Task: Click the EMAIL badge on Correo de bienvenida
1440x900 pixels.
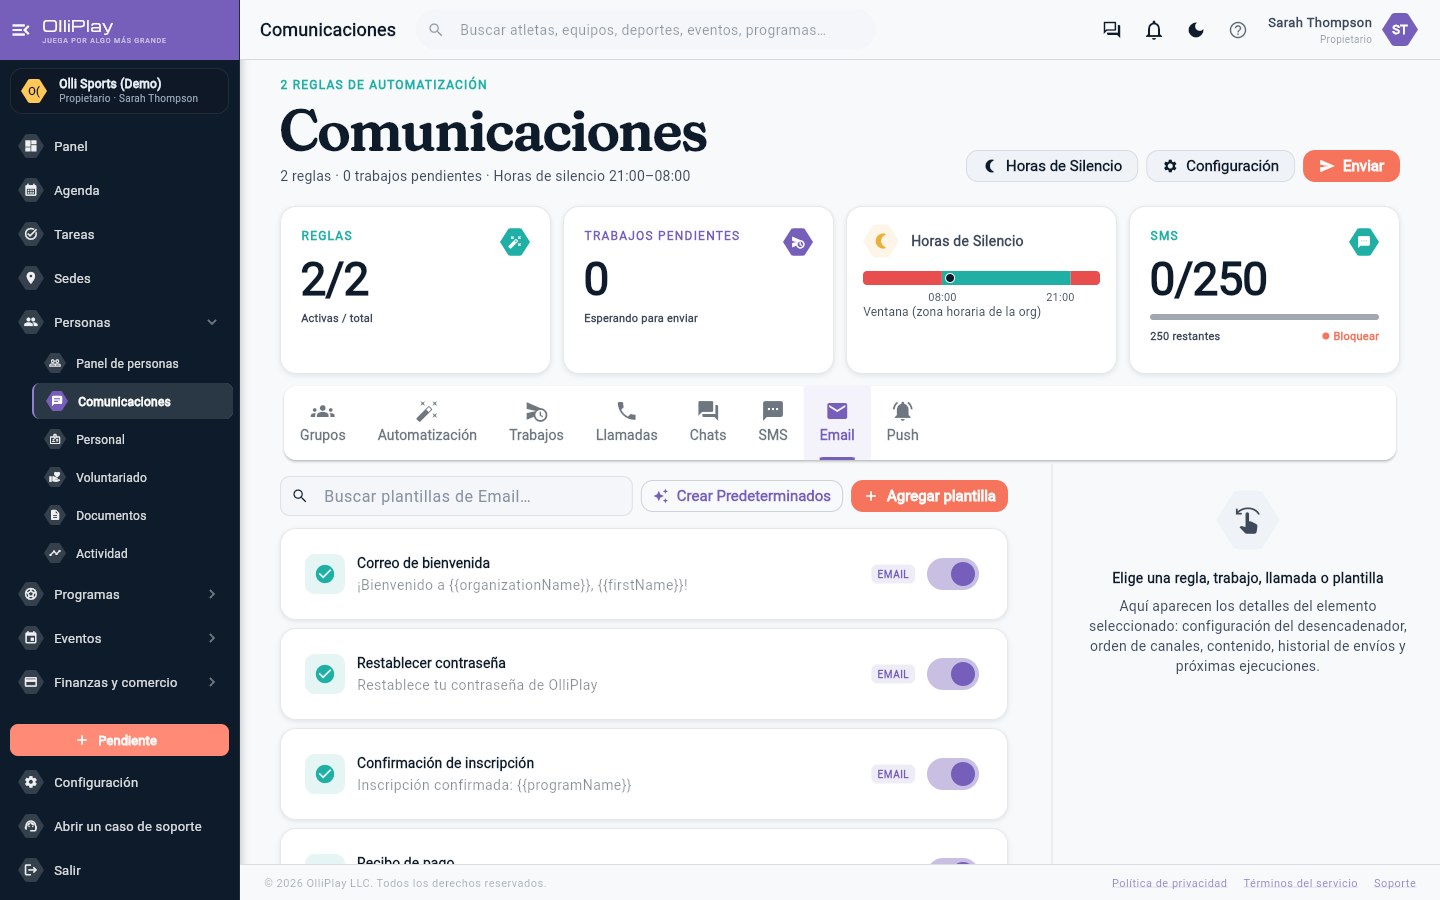Action: tap(893, 574)
